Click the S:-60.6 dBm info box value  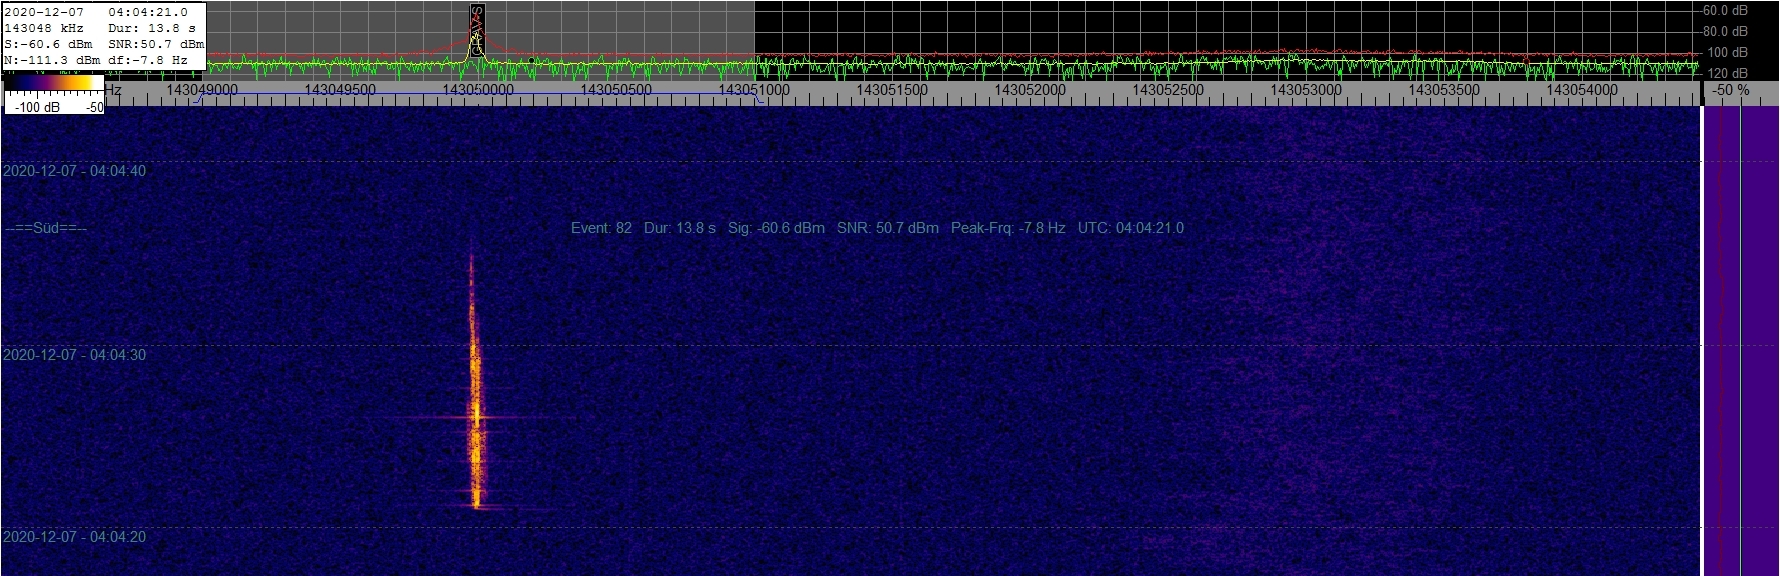point(48,44)
